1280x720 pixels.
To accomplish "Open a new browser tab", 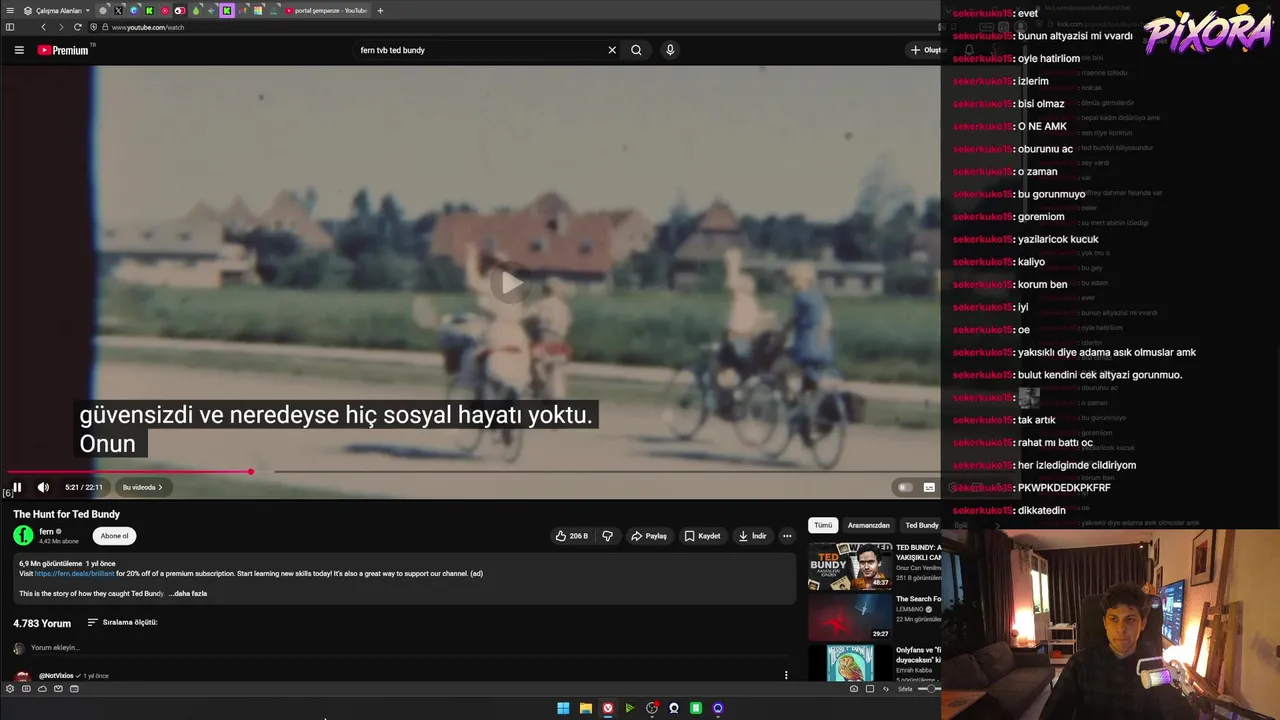I will (380, 11).
